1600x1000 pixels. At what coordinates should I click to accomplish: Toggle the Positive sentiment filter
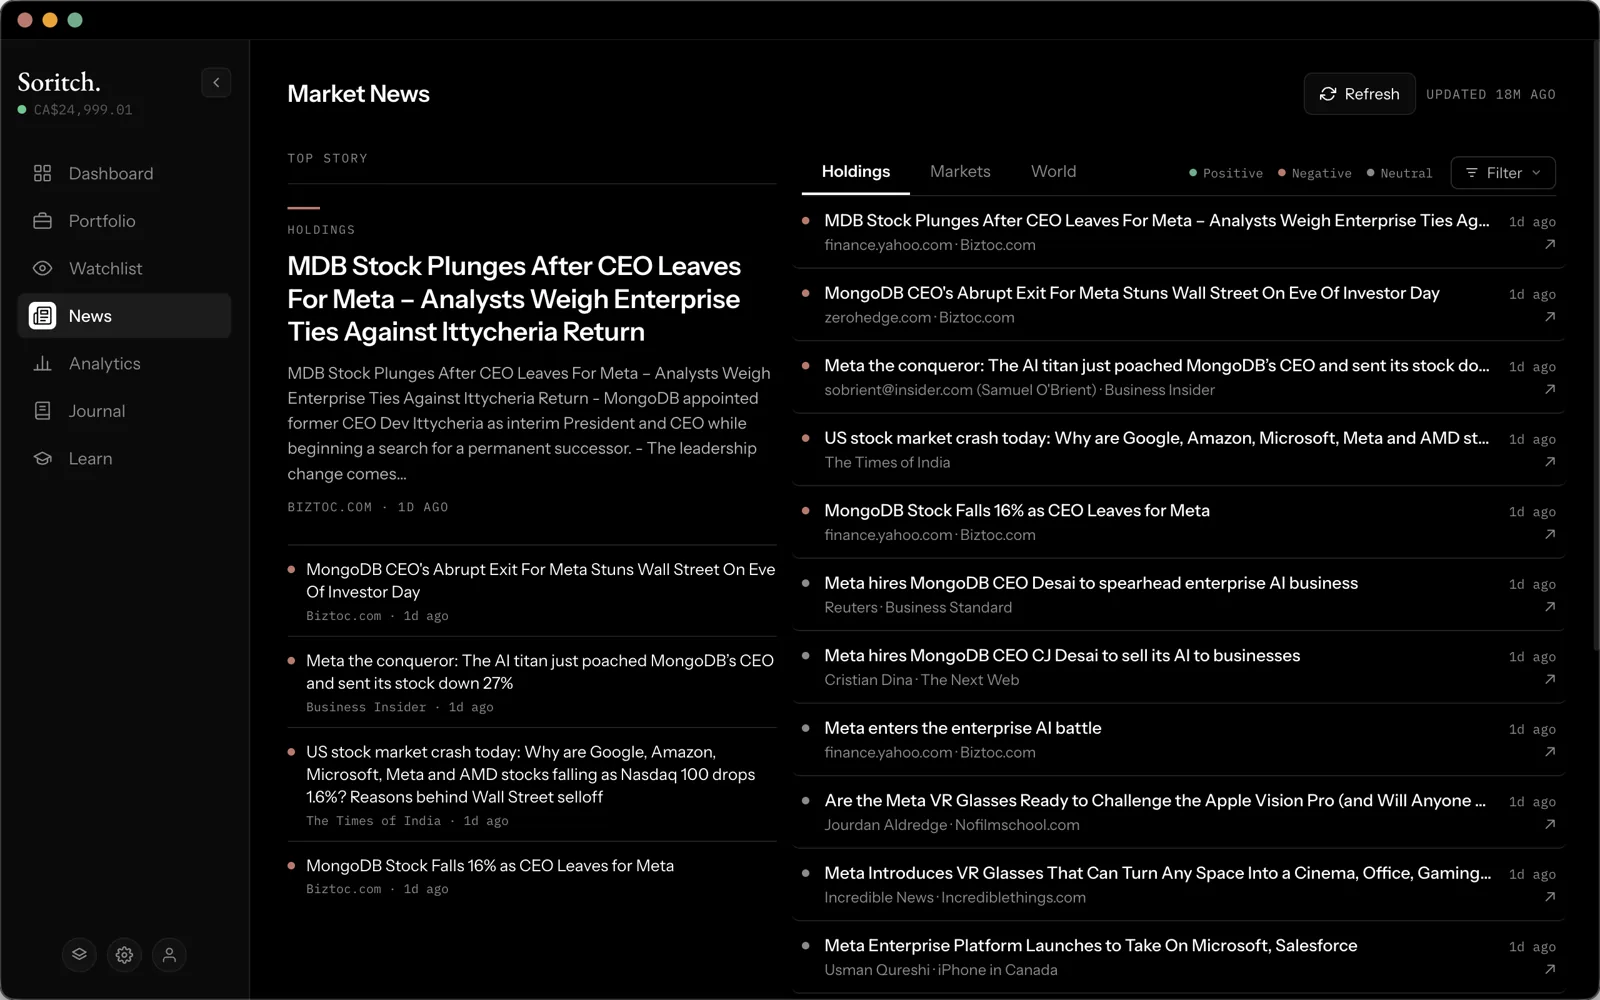[1226, 173]
